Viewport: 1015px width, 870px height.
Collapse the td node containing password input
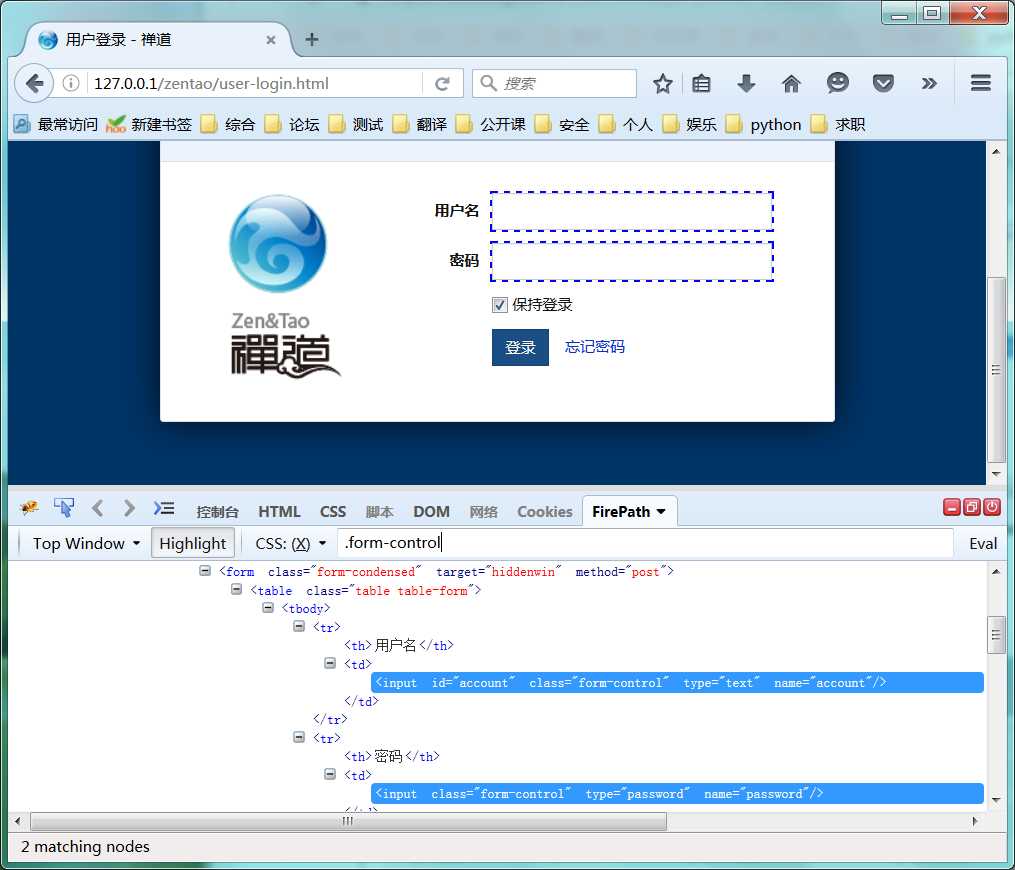click(329, 774)
